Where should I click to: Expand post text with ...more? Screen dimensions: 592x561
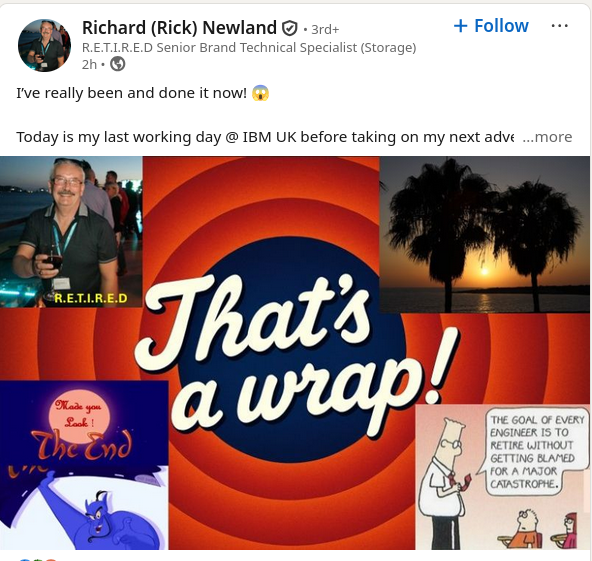coord(547,137)
